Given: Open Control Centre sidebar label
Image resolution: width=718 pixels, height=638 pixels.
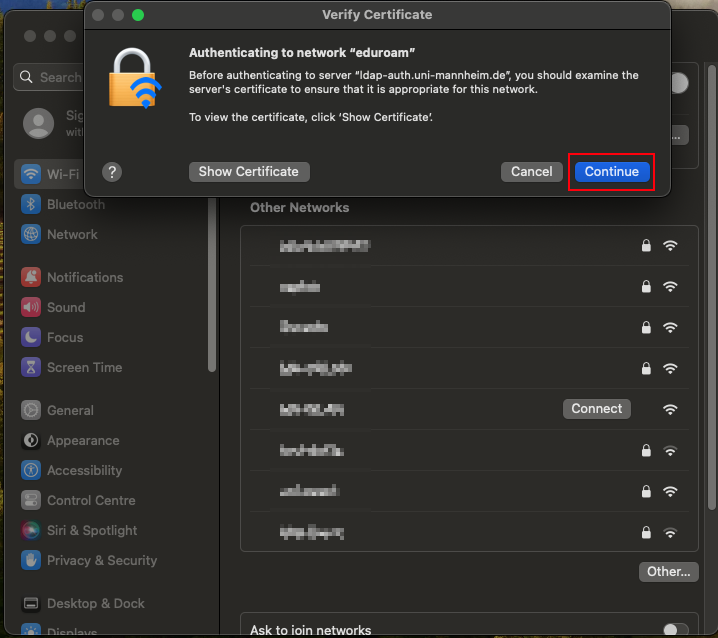Looking at the screenshot, I should 91,500.
